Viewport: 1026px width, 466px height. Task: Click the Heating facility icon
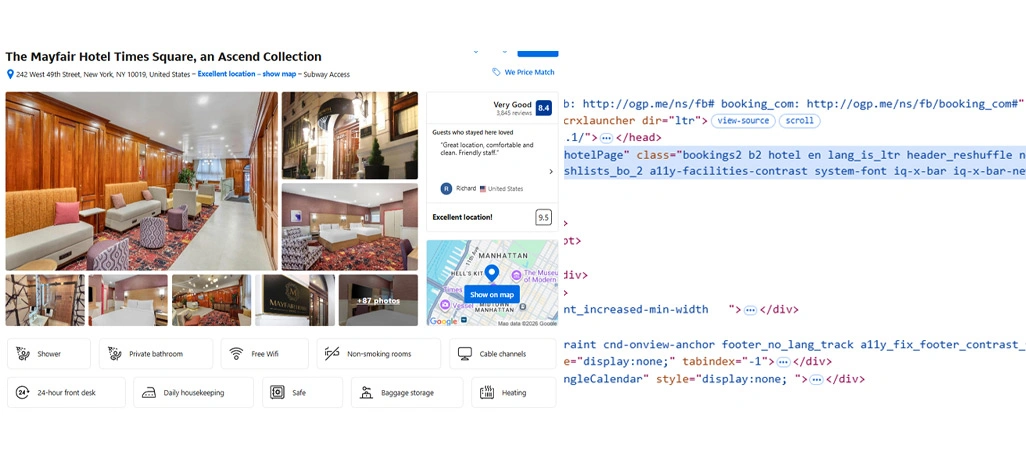(x=487, y=393)
